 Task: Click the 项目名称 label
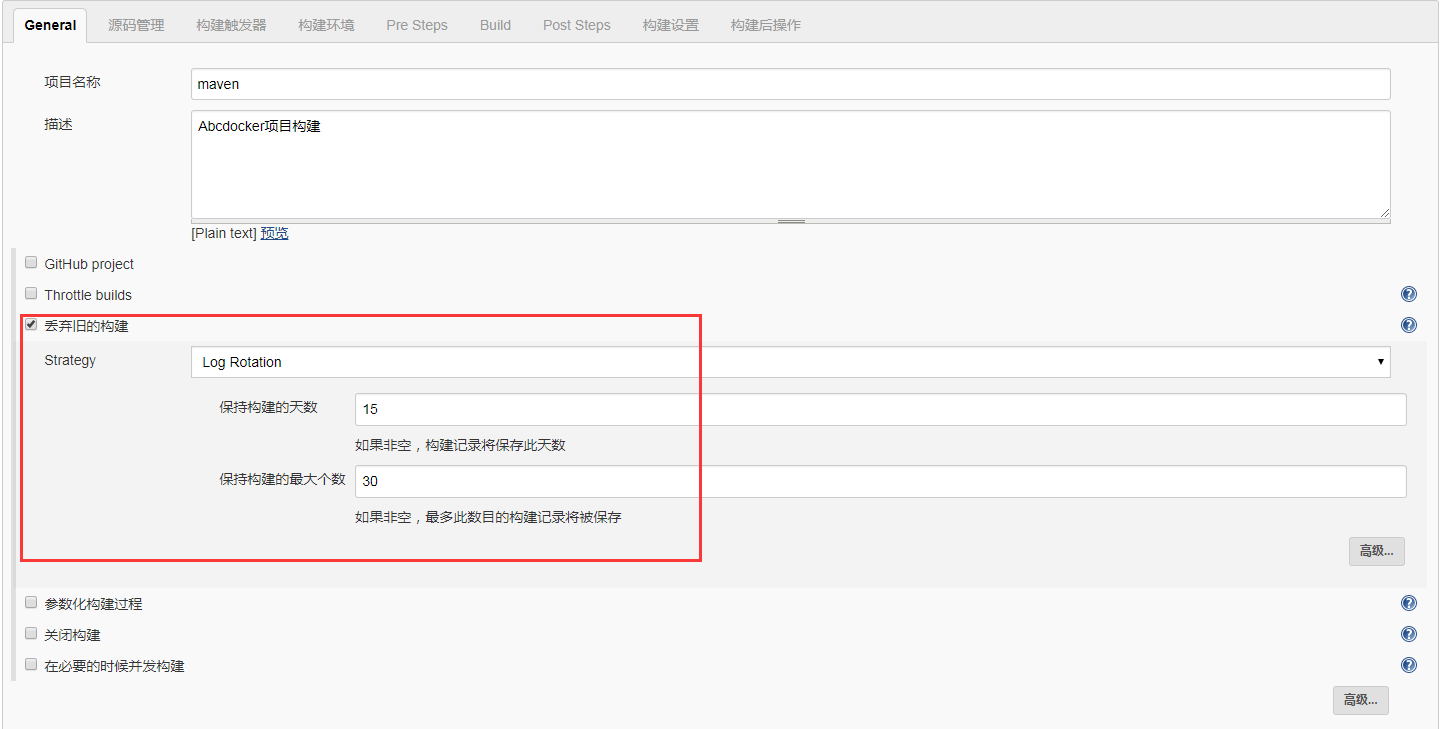click(72, 82)
